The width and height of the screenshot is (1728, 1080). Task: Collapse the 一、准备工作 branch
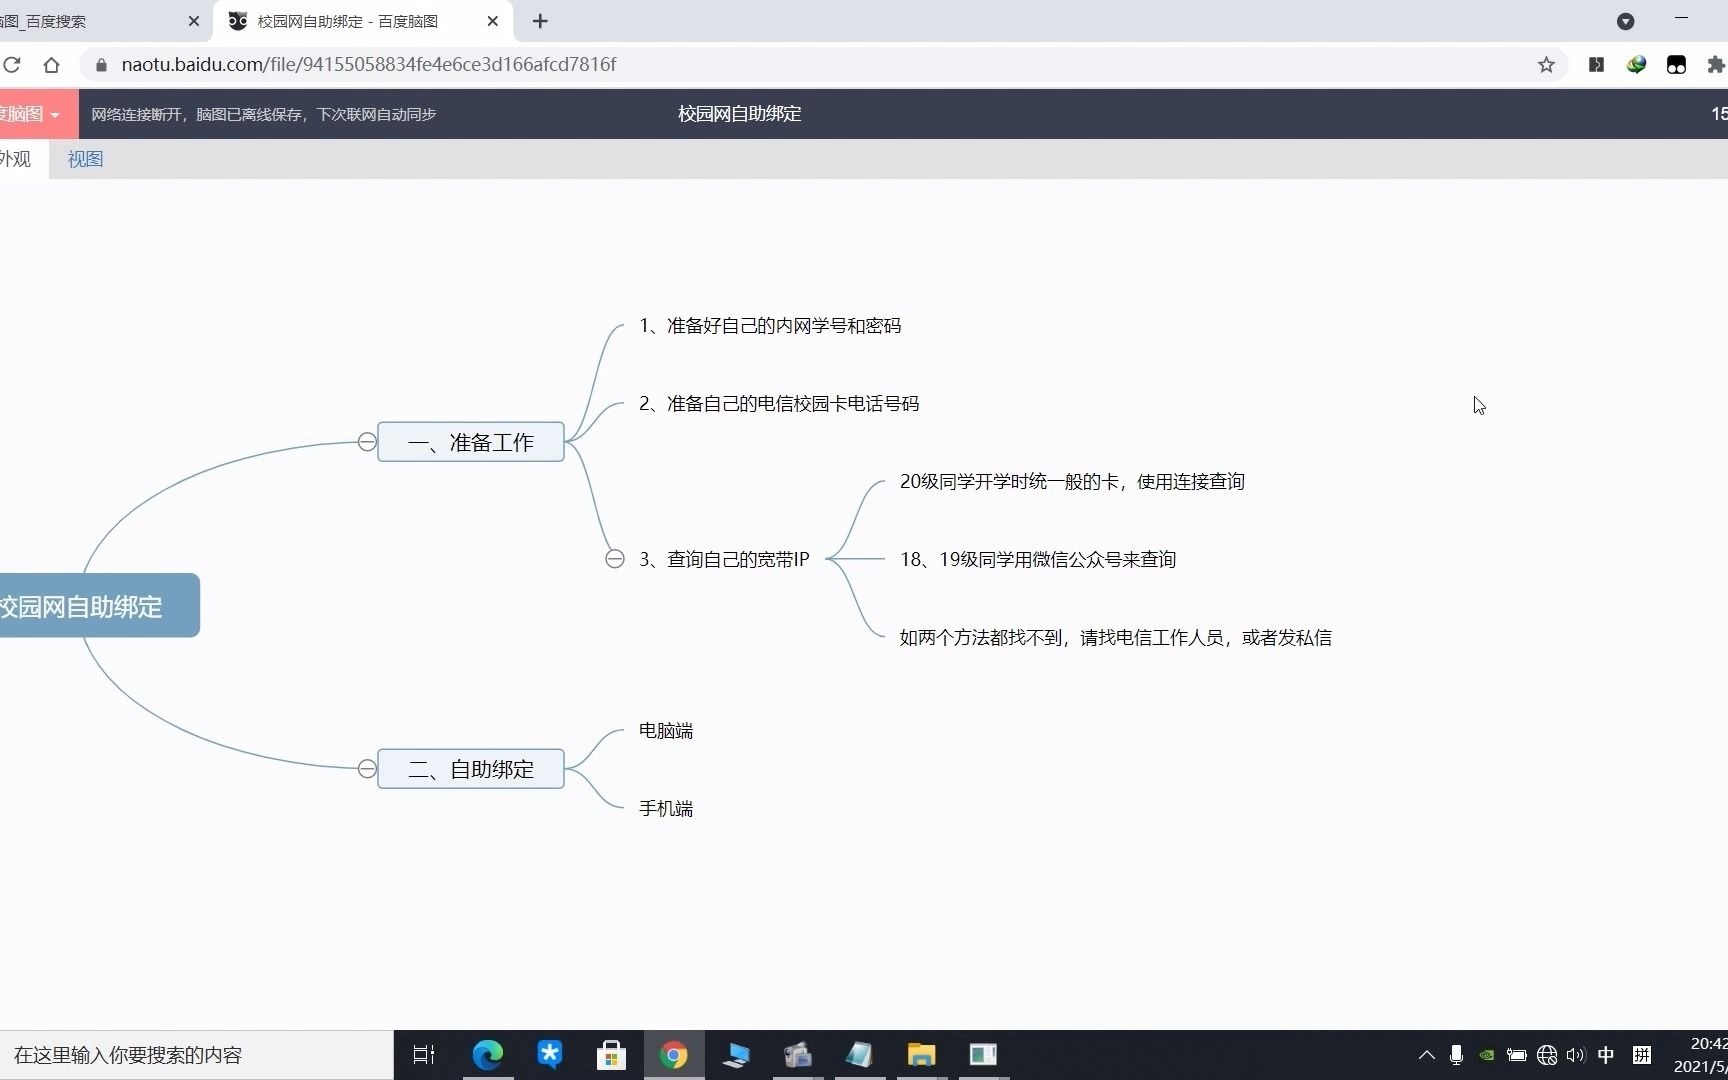point(367,442)
